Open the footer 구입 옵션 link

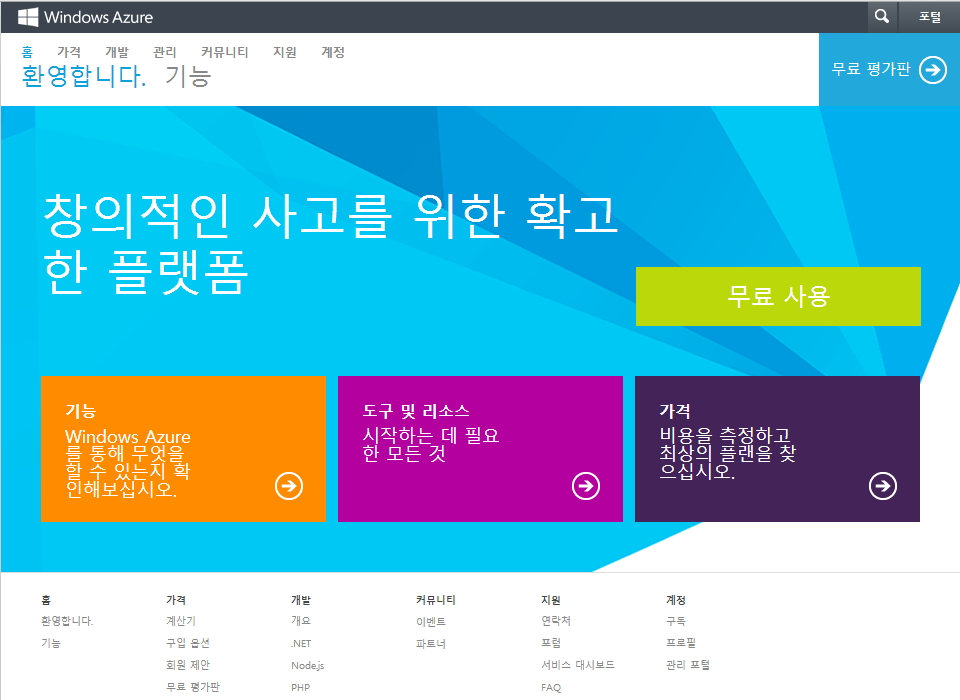tap(188, 643)
